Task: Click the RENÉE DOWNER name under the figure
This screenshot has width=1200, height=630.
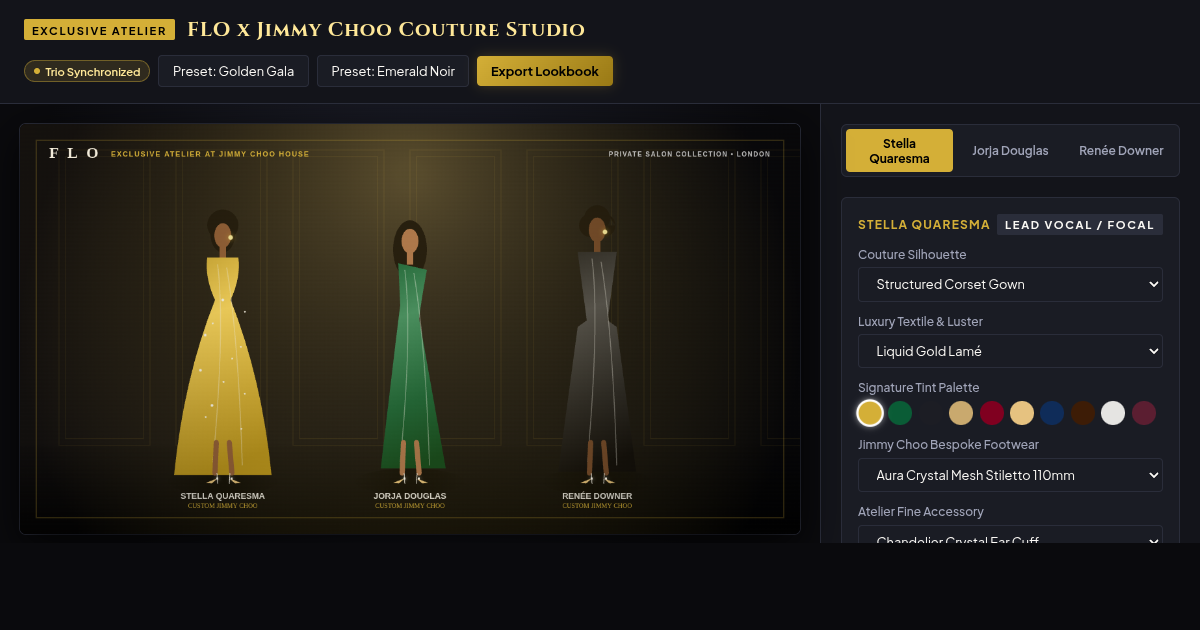Action: (597, 496)
